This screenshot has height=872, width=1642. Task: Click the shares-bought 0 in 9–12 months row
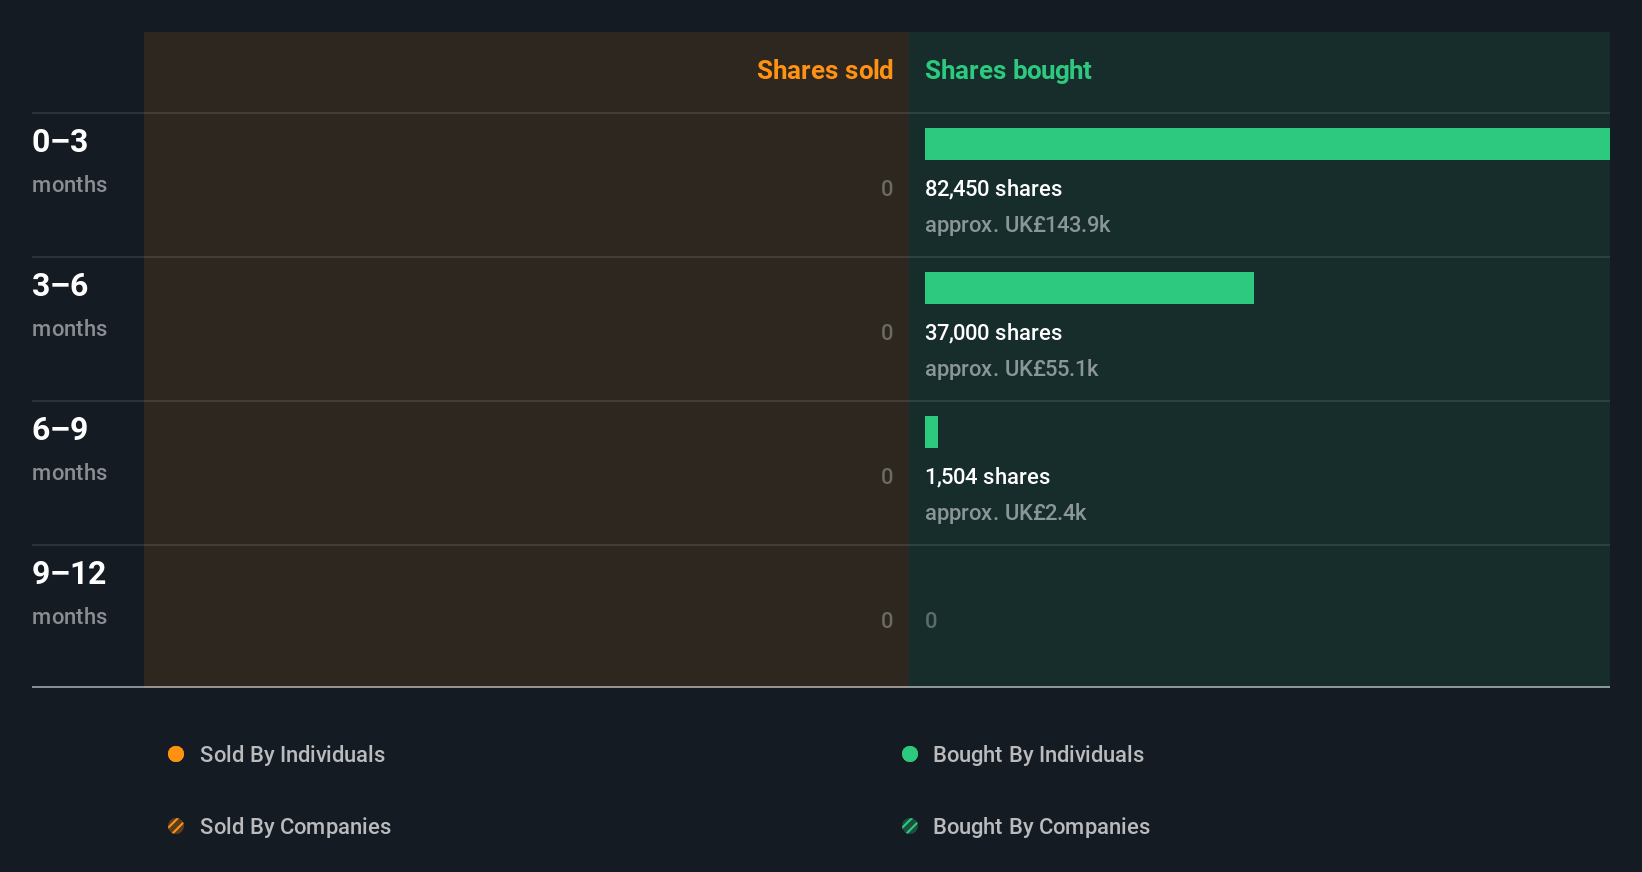pos(931,620)
